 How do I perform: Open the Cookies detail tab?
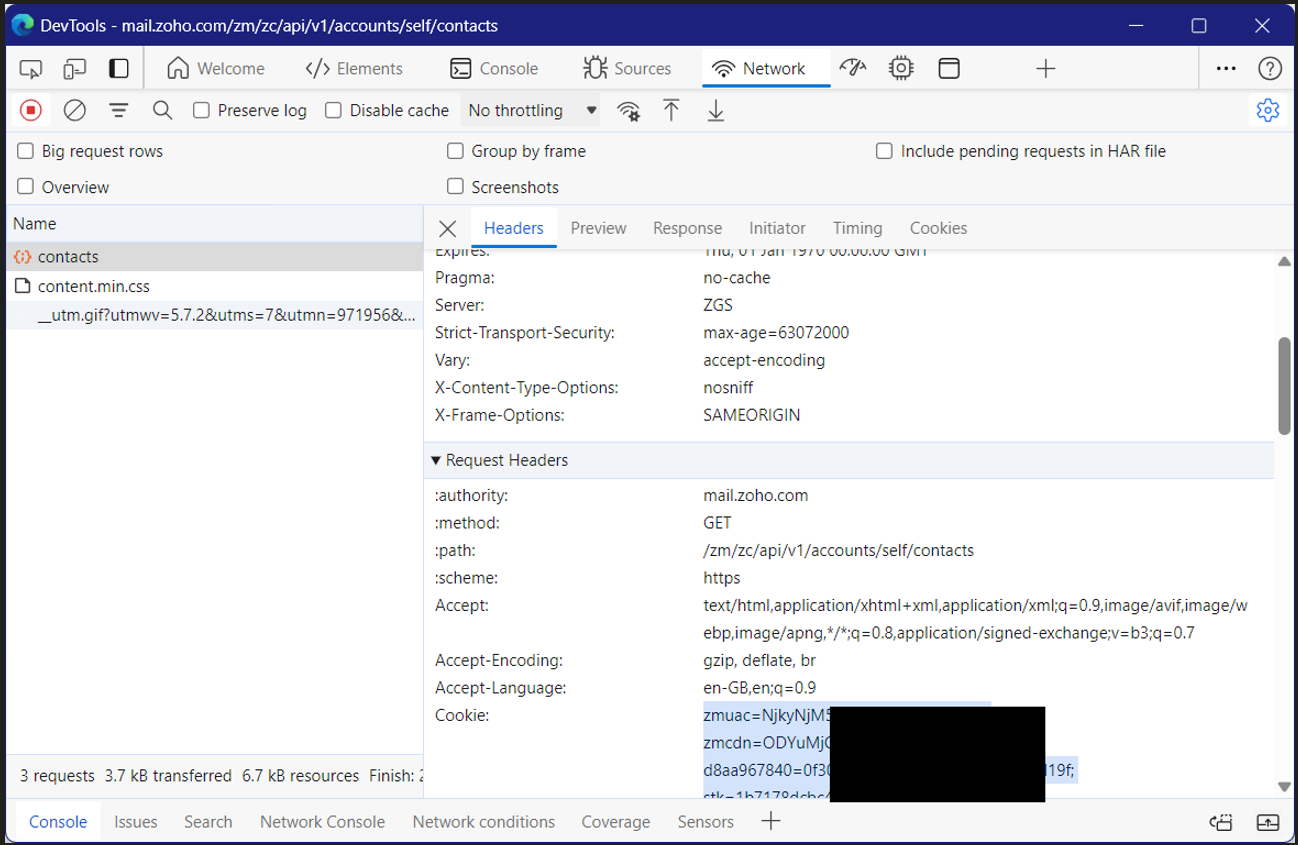tap(938, 228)
